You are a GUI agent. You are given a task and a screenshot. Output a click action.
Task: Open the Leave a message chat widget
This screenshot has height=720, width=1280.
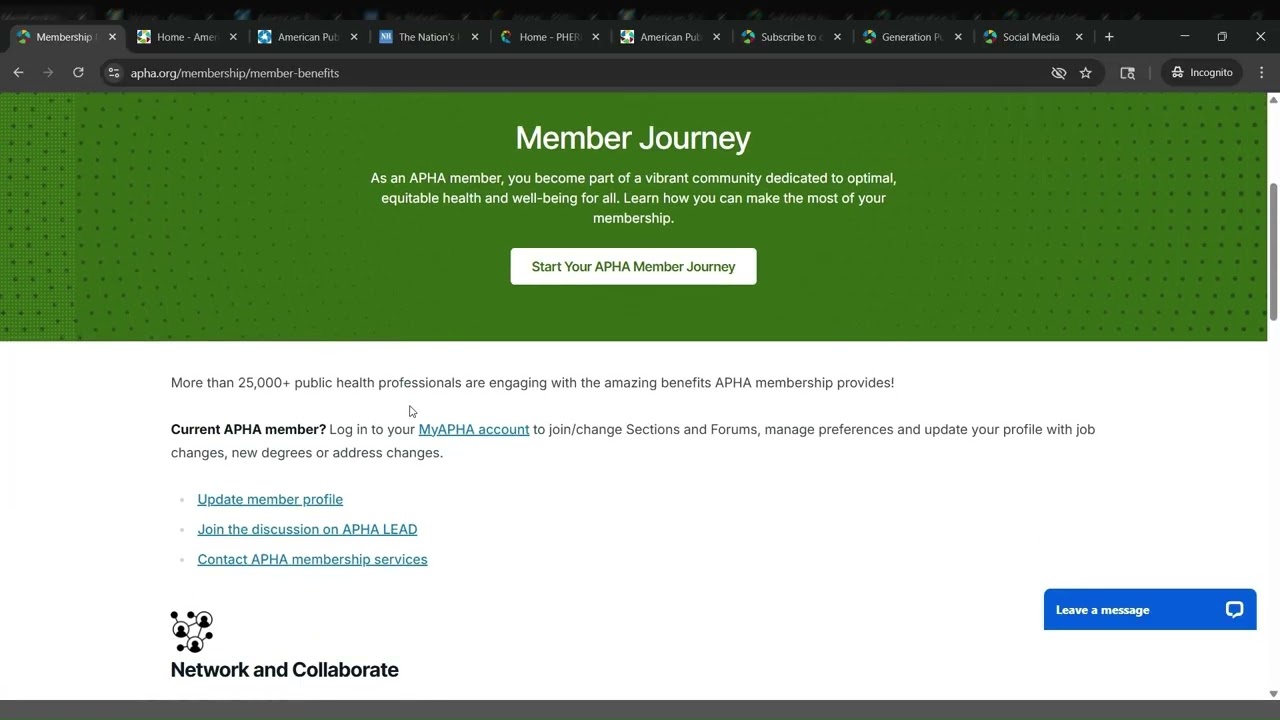(1150, 610)
